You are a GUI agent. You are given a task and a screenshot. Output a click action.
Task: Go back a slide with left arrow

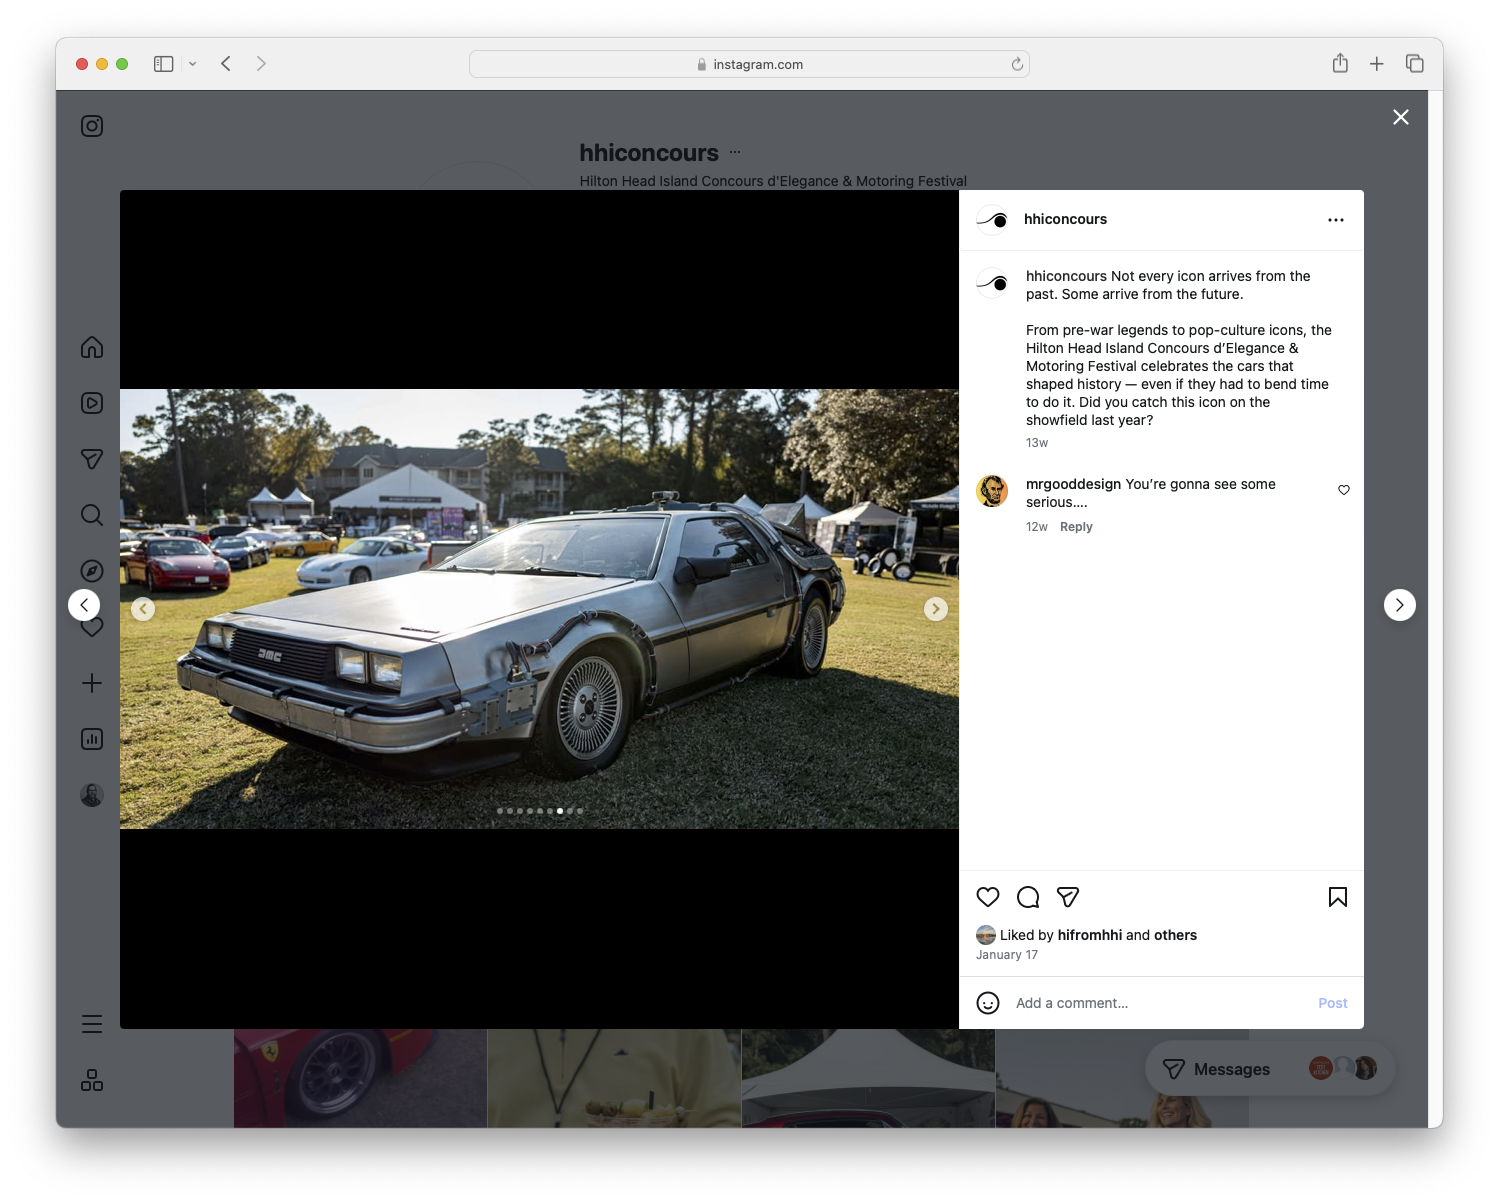pyautogui.click(x=143, y=608)
